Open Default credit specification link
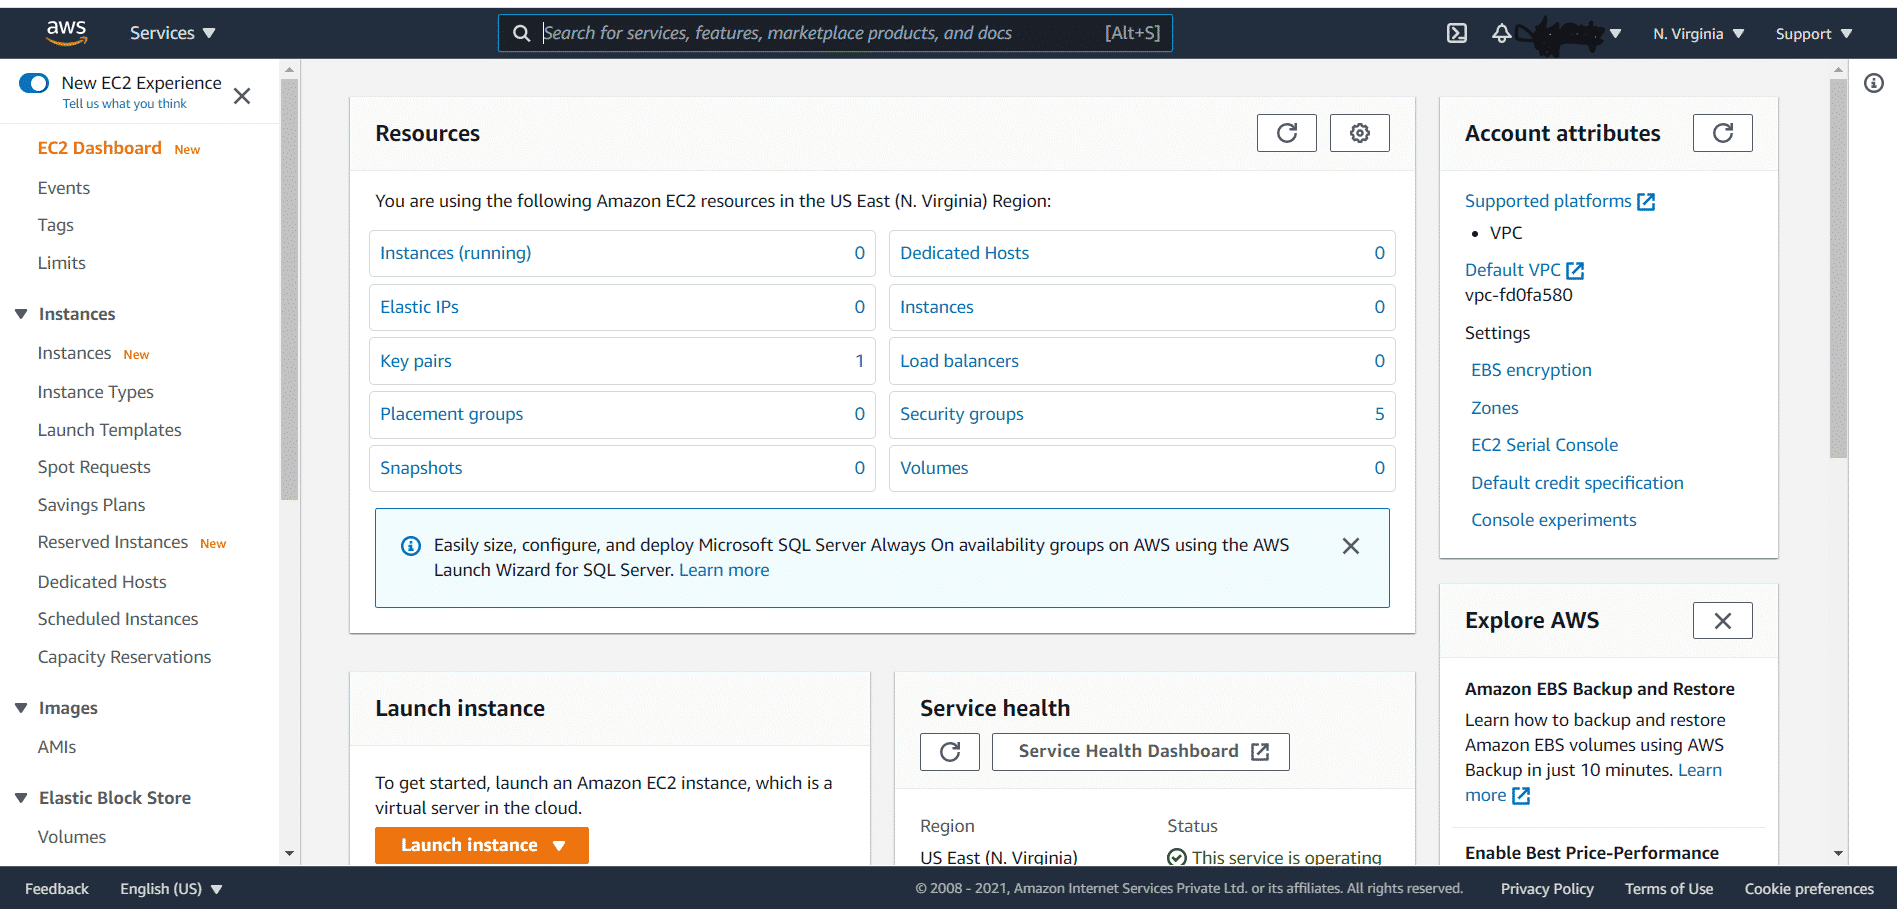Viewport: 1897px width, 909px height. tap(1578, 483)
